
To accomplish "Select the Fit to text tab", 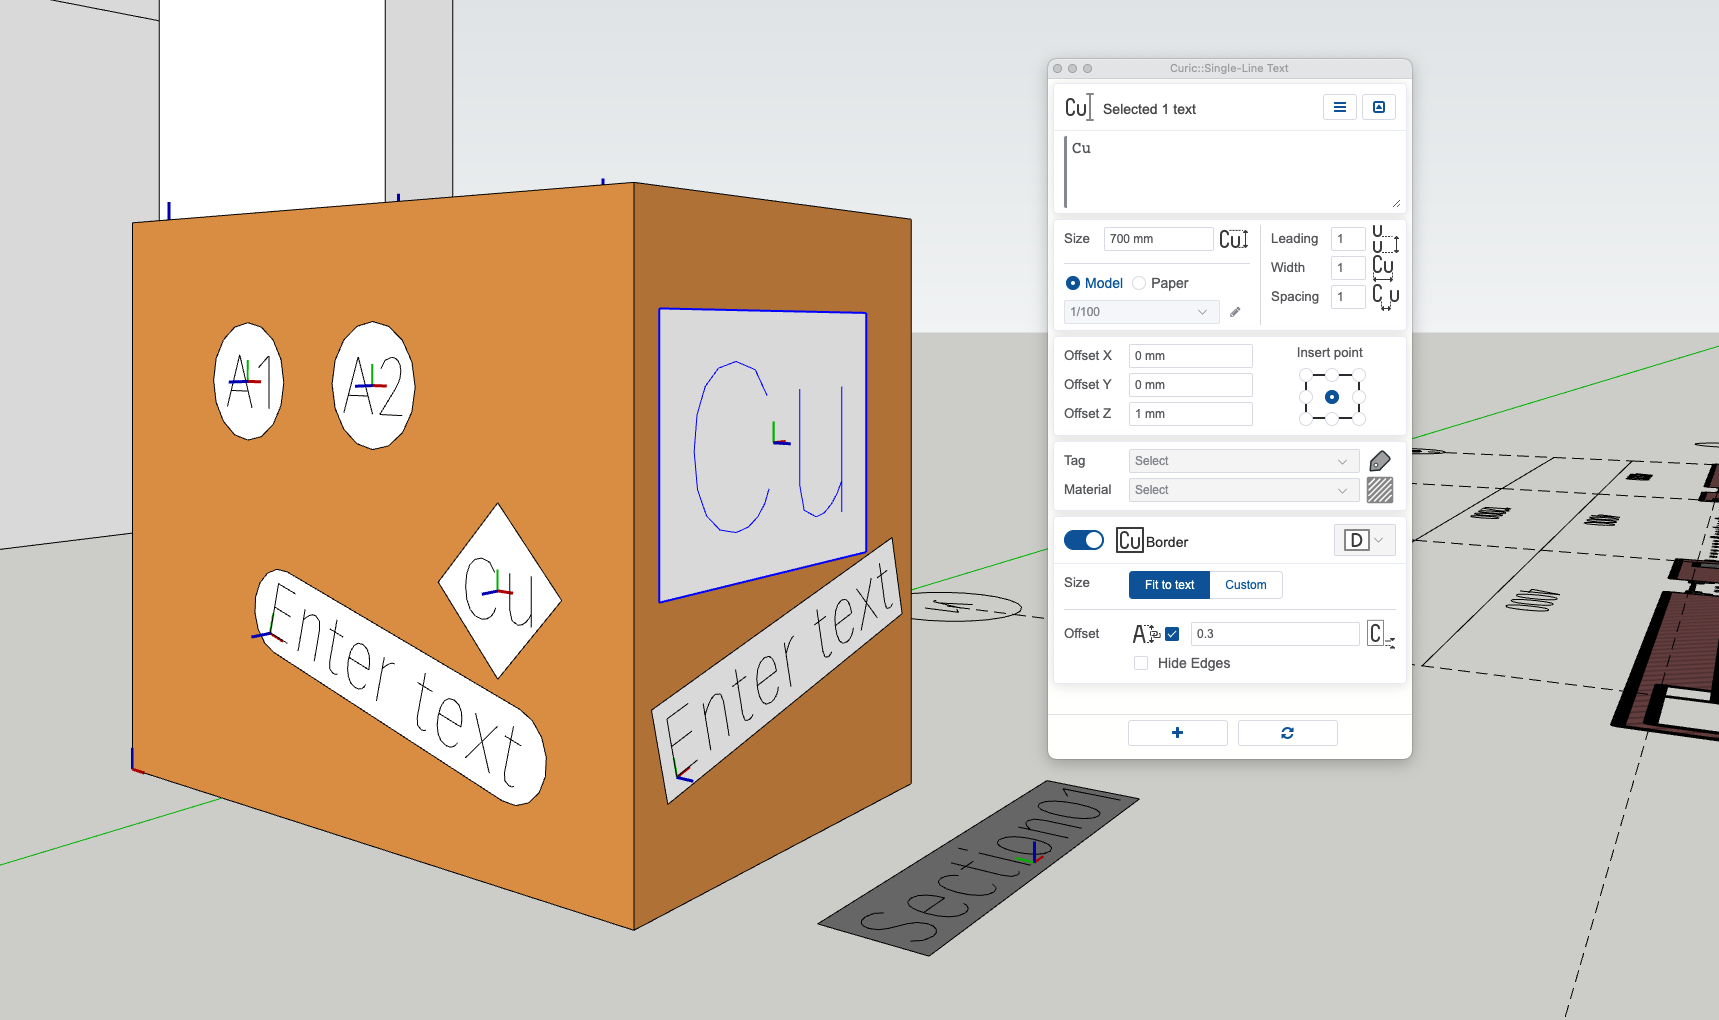I will (1169, 585).
